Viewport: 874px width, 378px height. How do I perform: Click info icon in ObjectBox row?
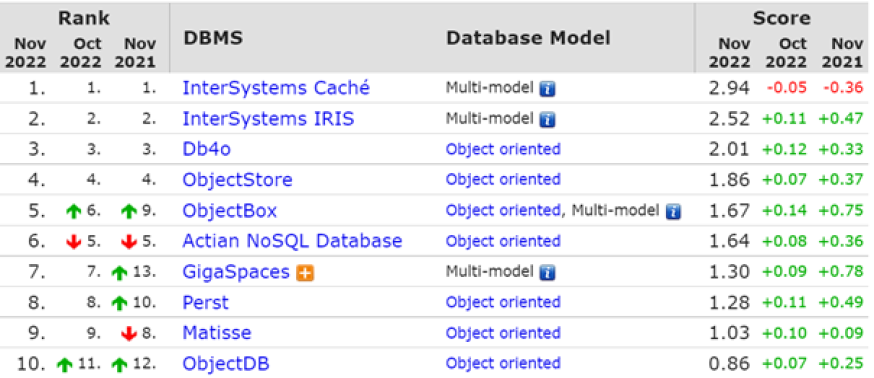coord(673,211)
